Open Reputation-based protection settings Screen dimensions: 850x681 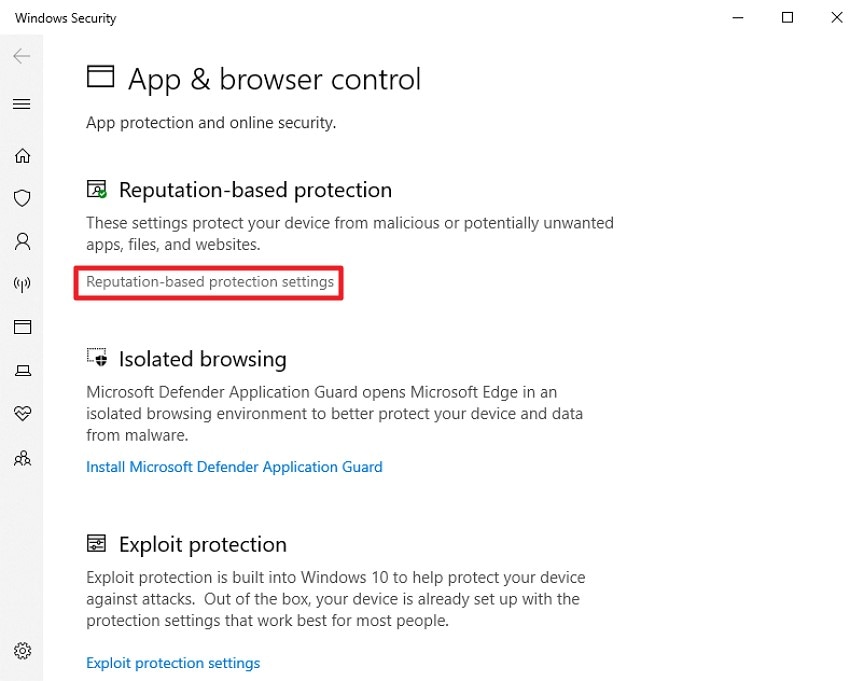point(208,282)
